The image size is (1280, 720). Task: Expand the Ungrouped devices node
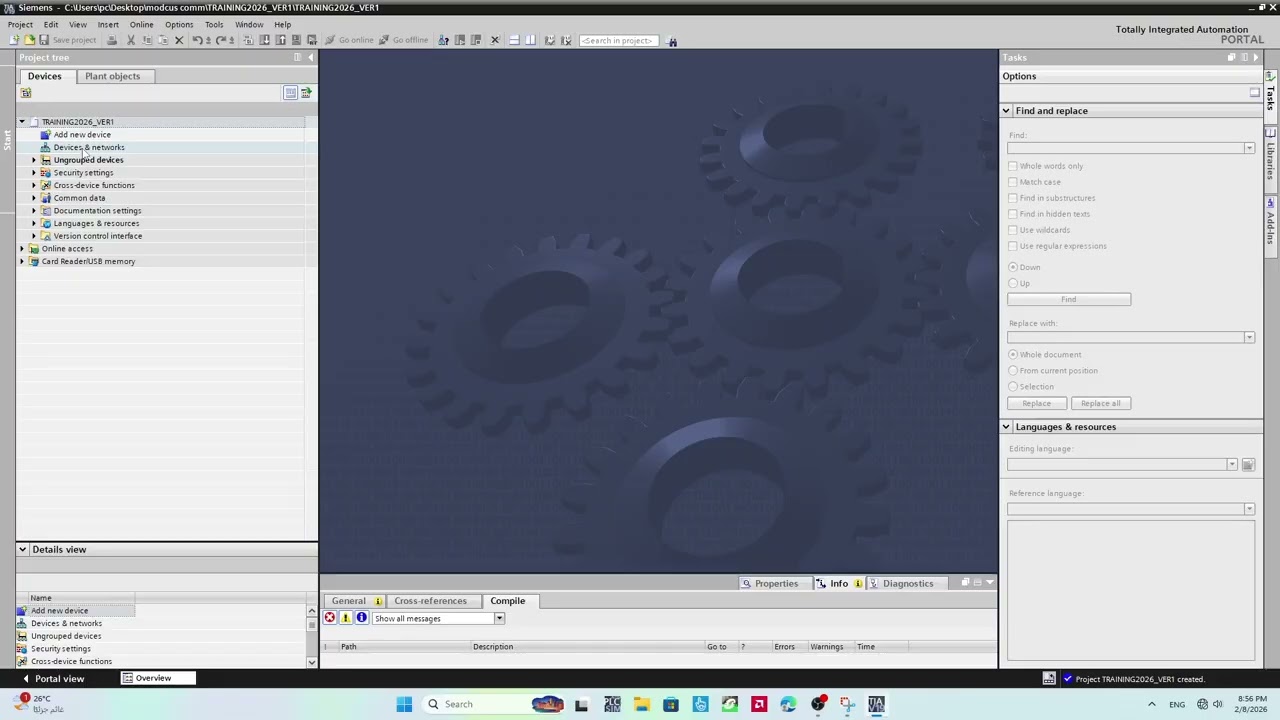[x=34, y=160]
